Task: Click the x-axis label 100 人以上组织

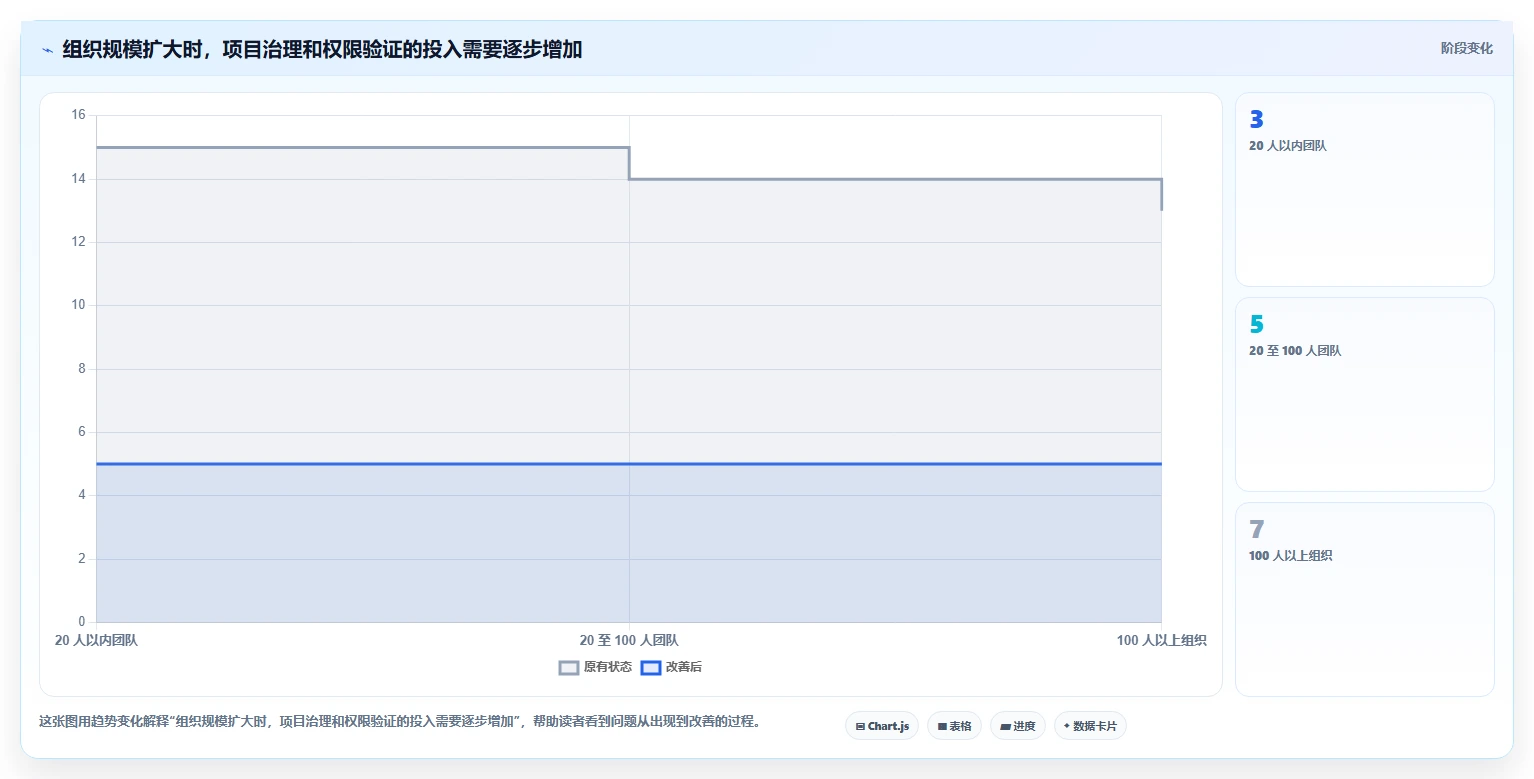Action: [1162, 640]
